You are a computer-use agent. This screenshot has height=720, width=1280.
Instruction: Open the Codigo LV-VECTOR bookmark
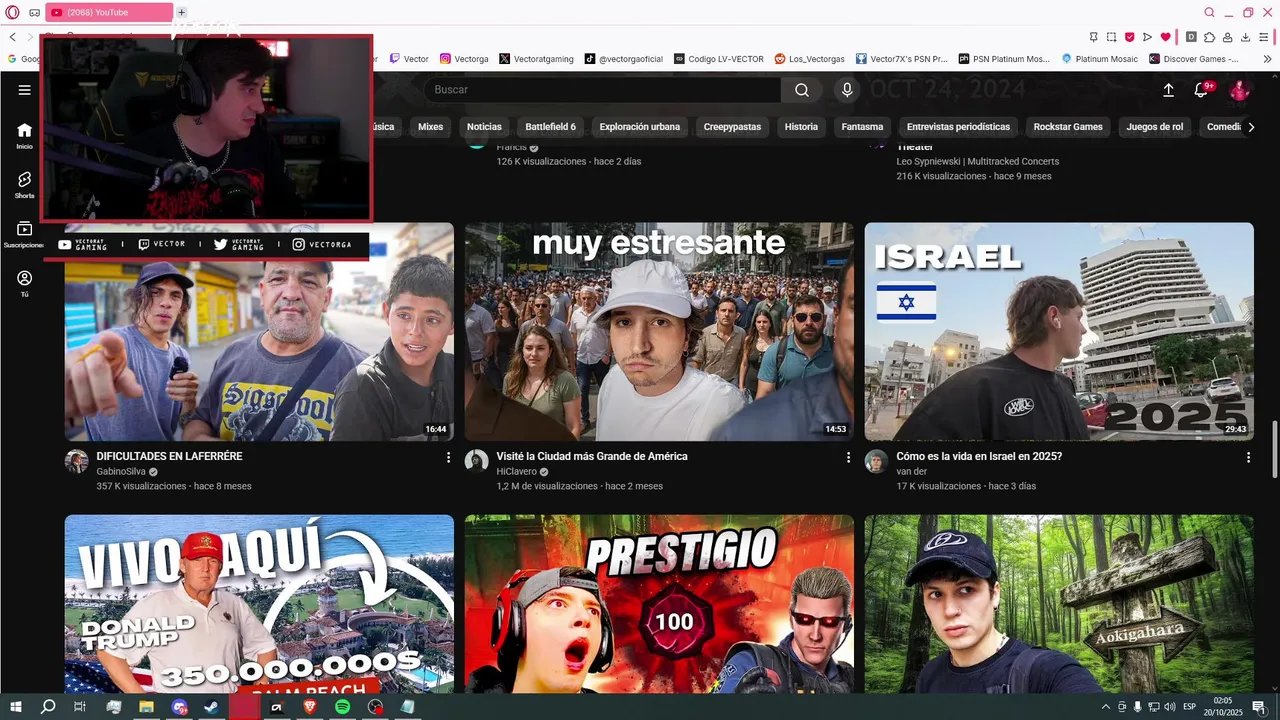coord(719,59)
